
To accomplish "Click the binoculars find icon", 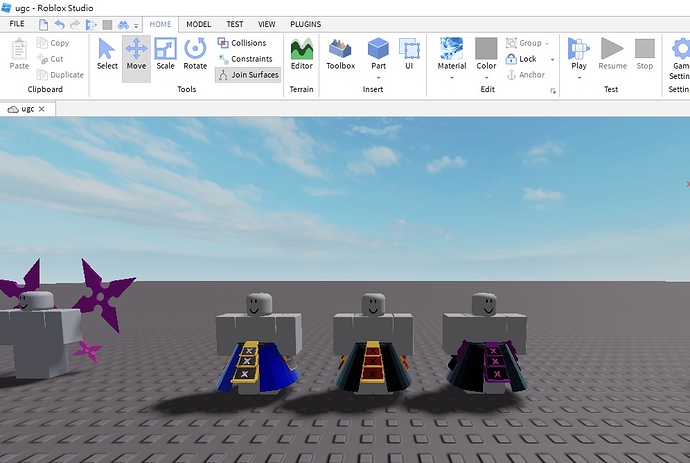I will [x=123, y=25].
